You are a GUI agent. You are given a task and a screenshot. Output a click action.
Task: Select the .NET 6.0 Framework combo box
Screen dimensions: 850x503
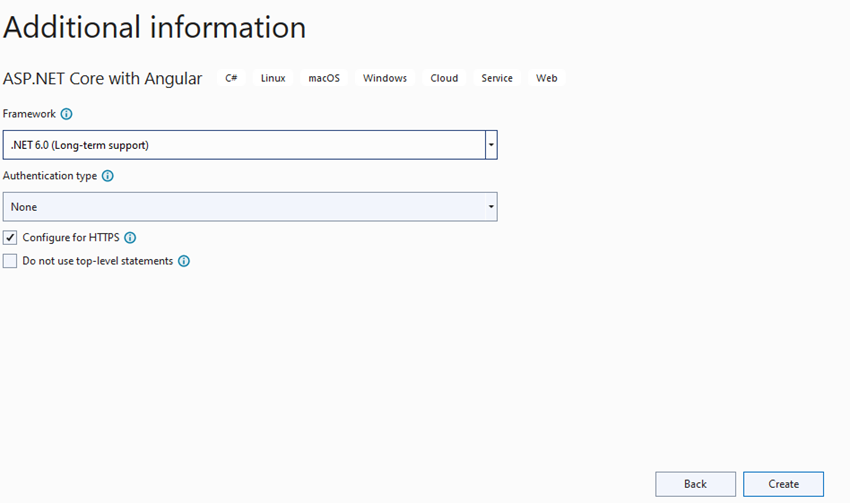click(244, 145)
